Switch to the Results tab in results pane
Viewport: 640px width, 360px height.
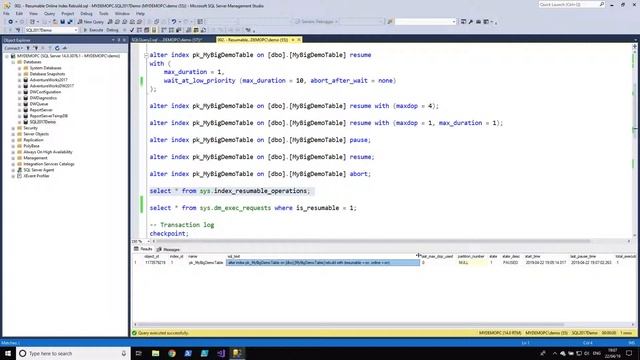(143, 249)
